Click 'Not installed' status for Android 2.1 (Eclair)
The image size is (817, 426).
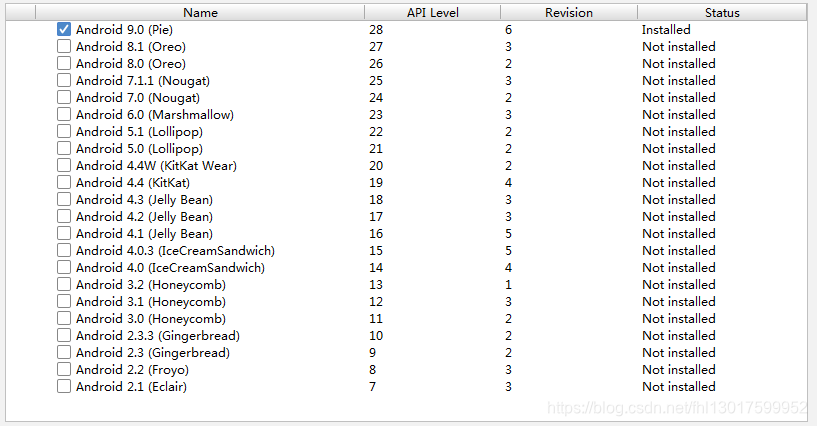(678, 386)
